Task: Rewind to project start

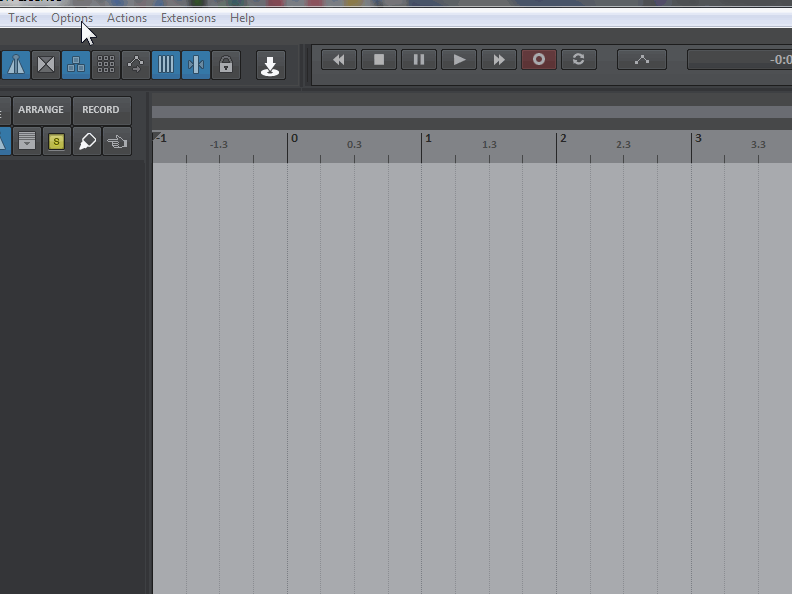Action: point(339,60)
